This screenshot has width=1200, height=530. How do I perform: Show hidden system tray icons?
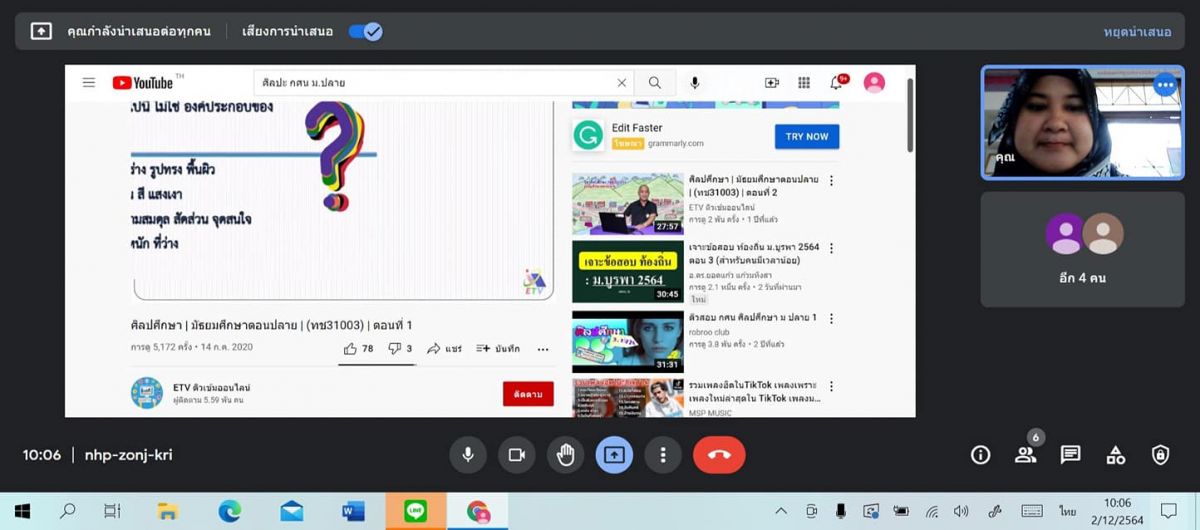(781, 511)
